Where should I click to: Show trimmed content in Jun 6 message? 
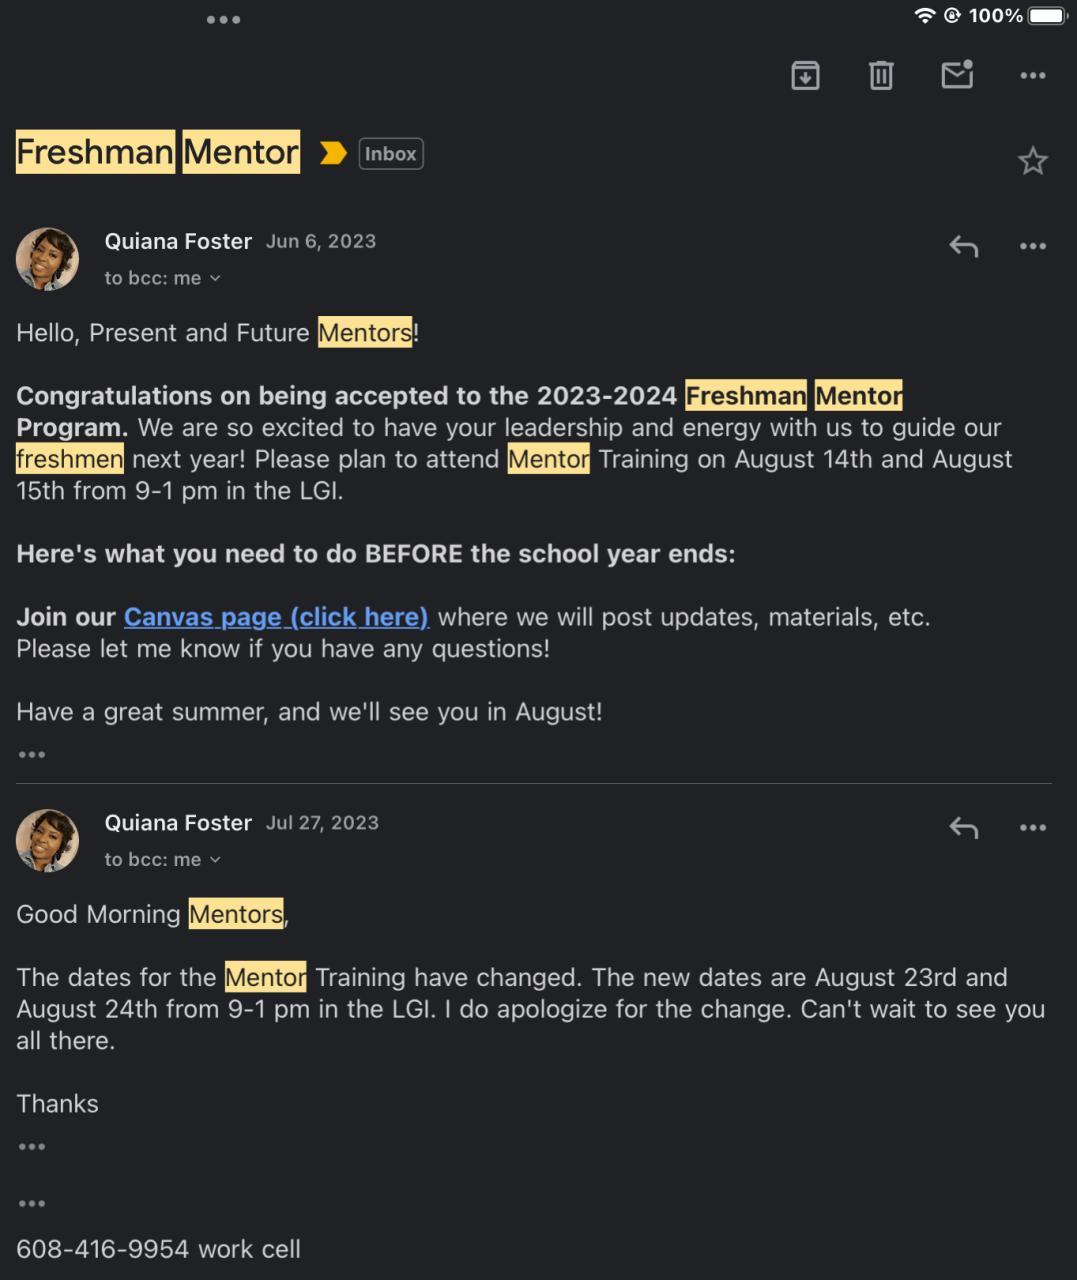(31, 754)
